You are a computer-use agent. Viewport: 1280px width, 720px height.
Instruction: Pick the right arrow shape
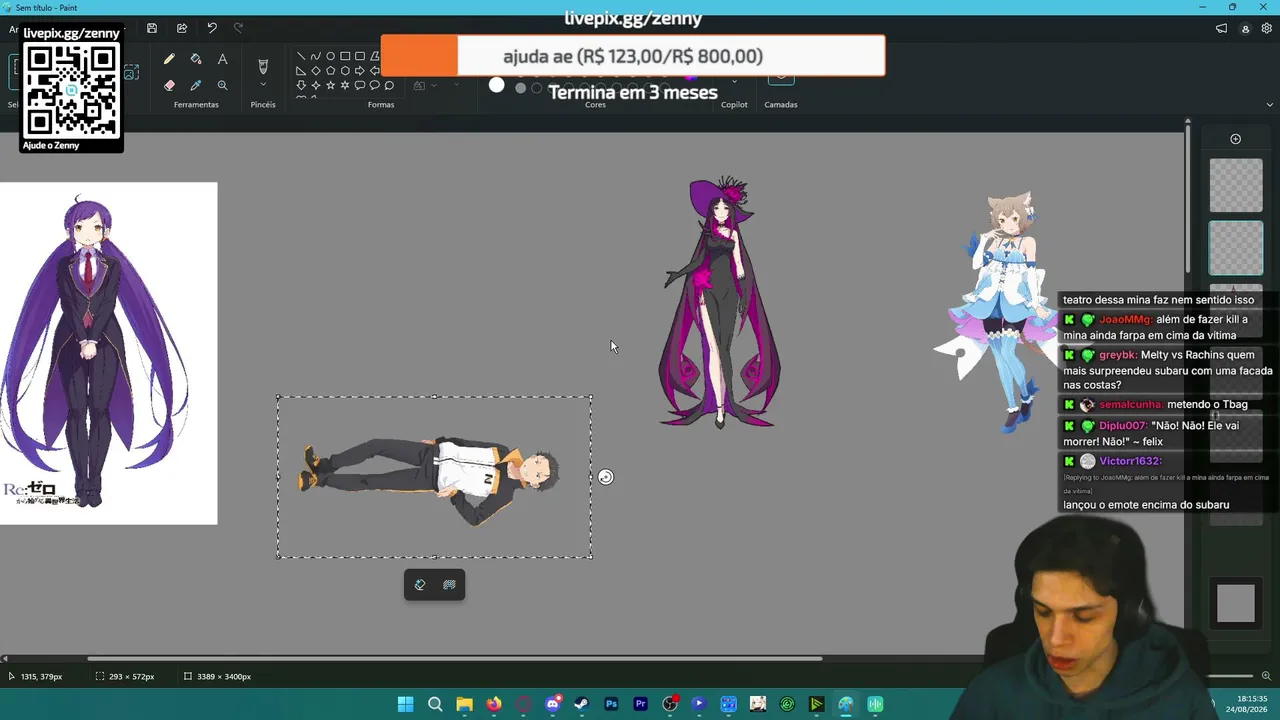(359, 71)
